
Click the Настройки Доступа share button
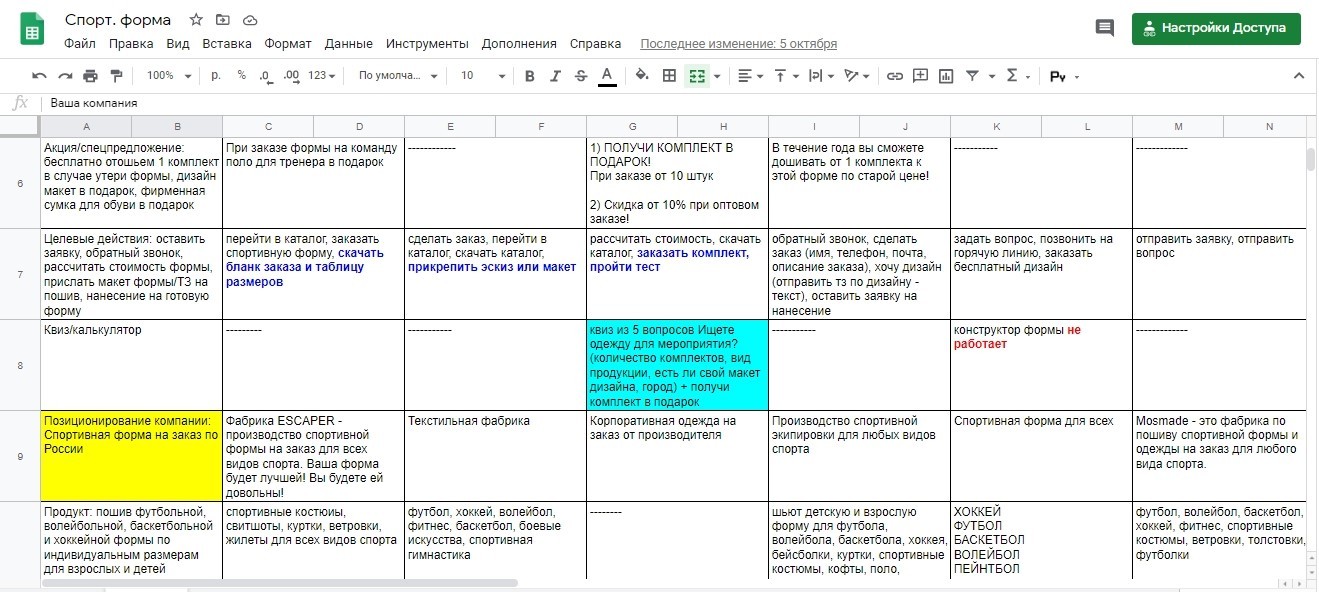point(1216,28)
